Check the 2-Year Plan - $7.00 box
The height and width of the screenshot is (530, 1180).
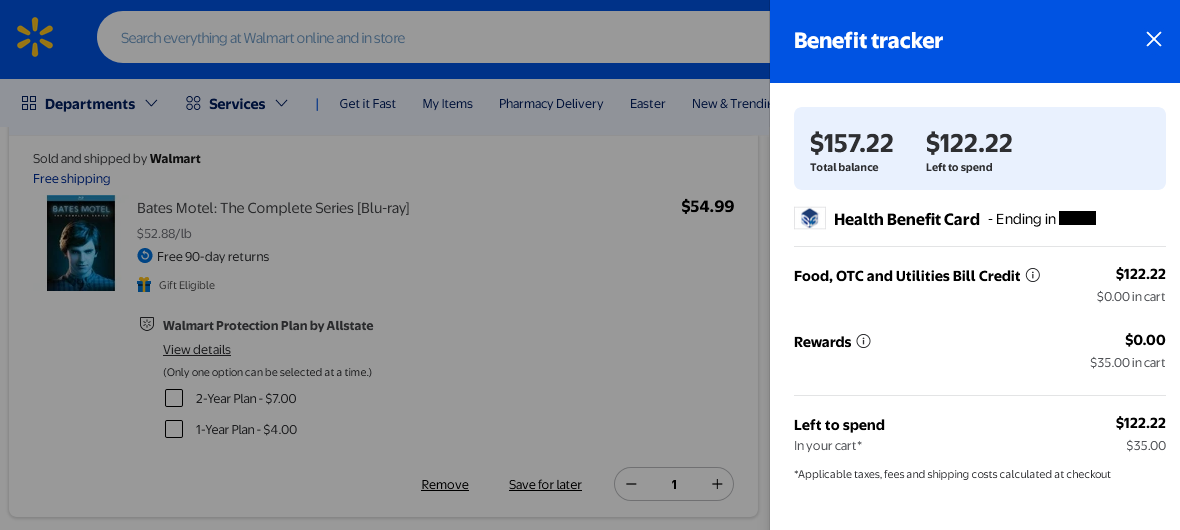[x=174, y=398]
